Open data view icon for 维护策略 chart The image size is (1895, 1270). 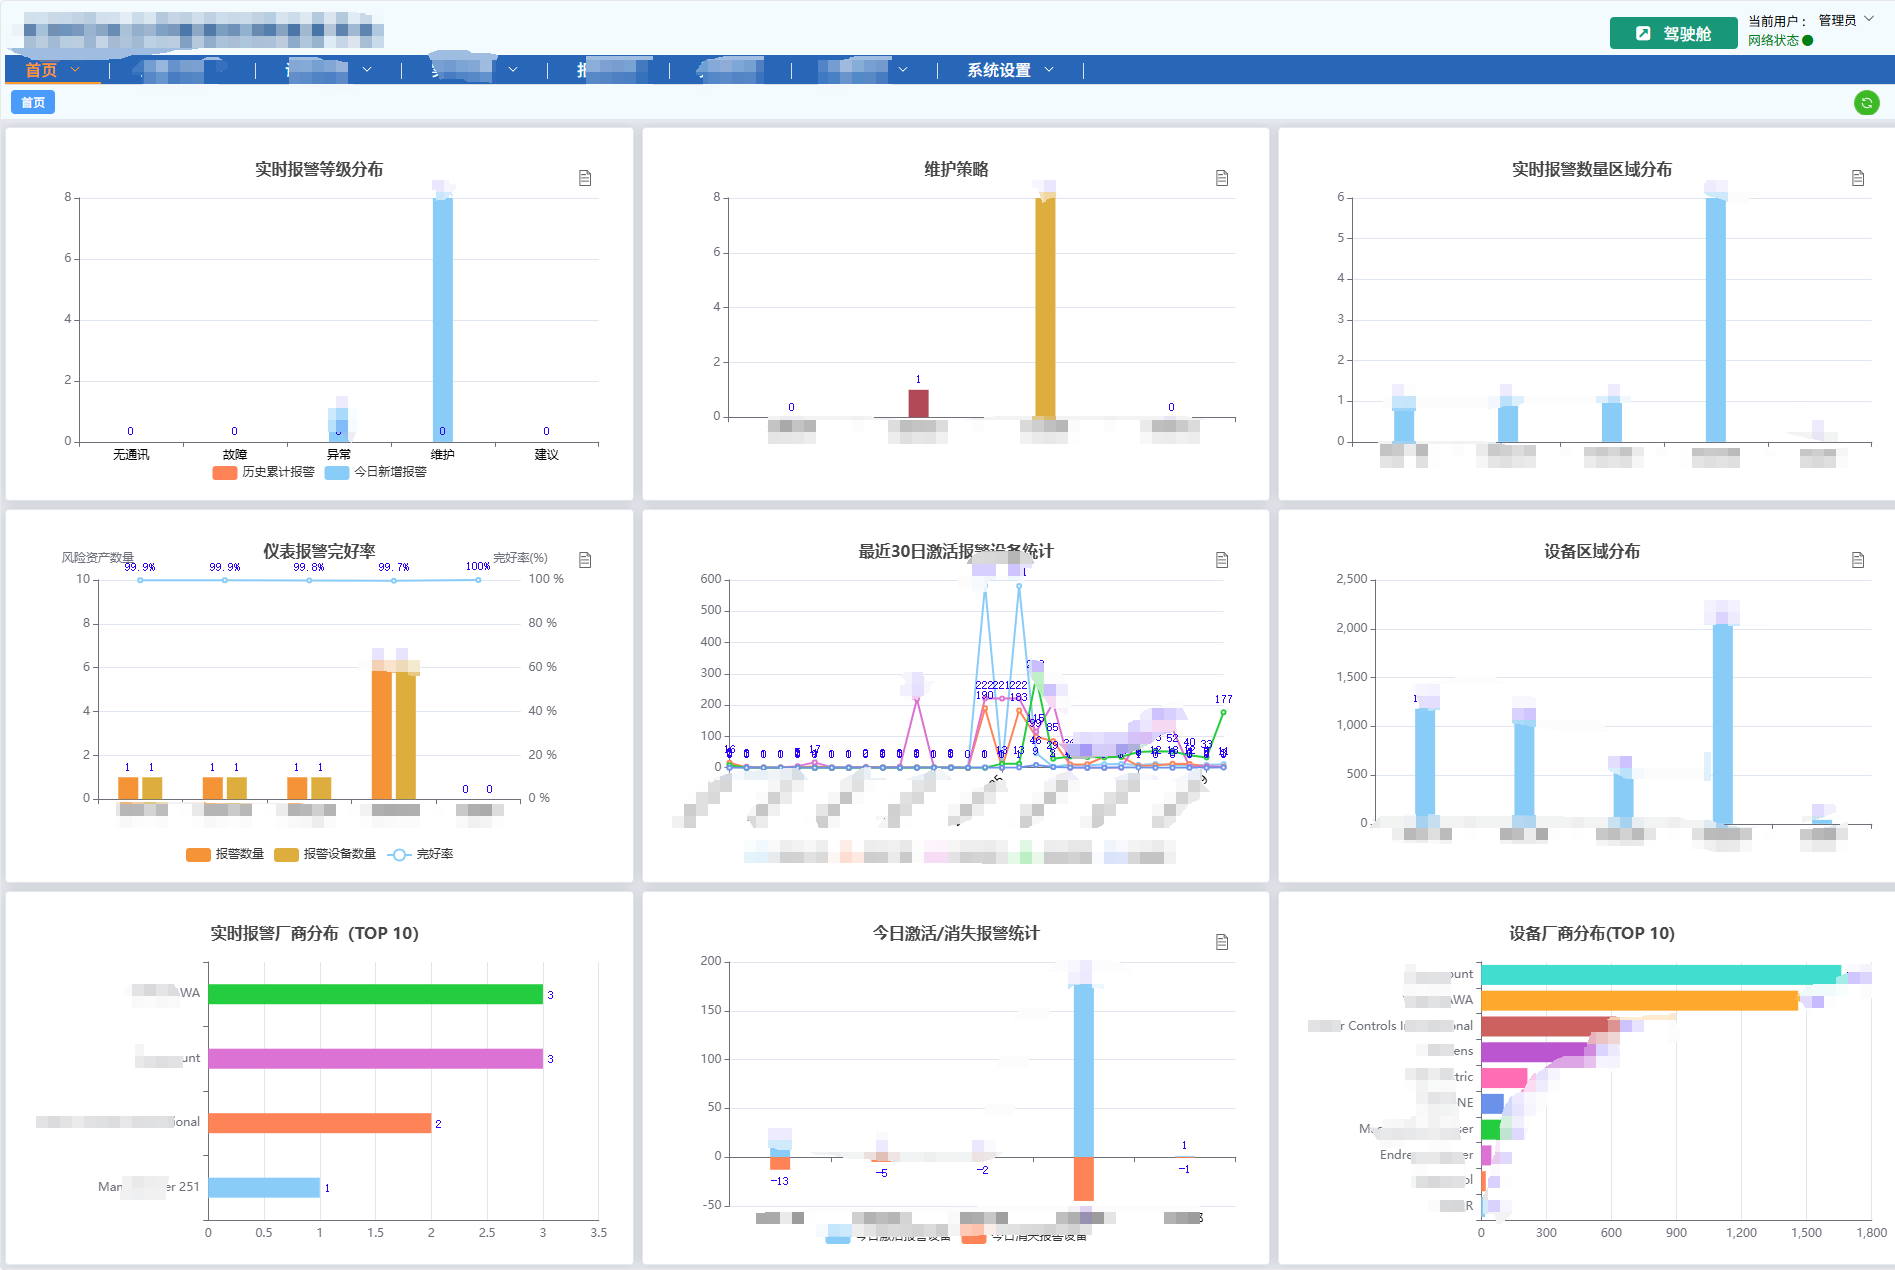pos(1221,178)
